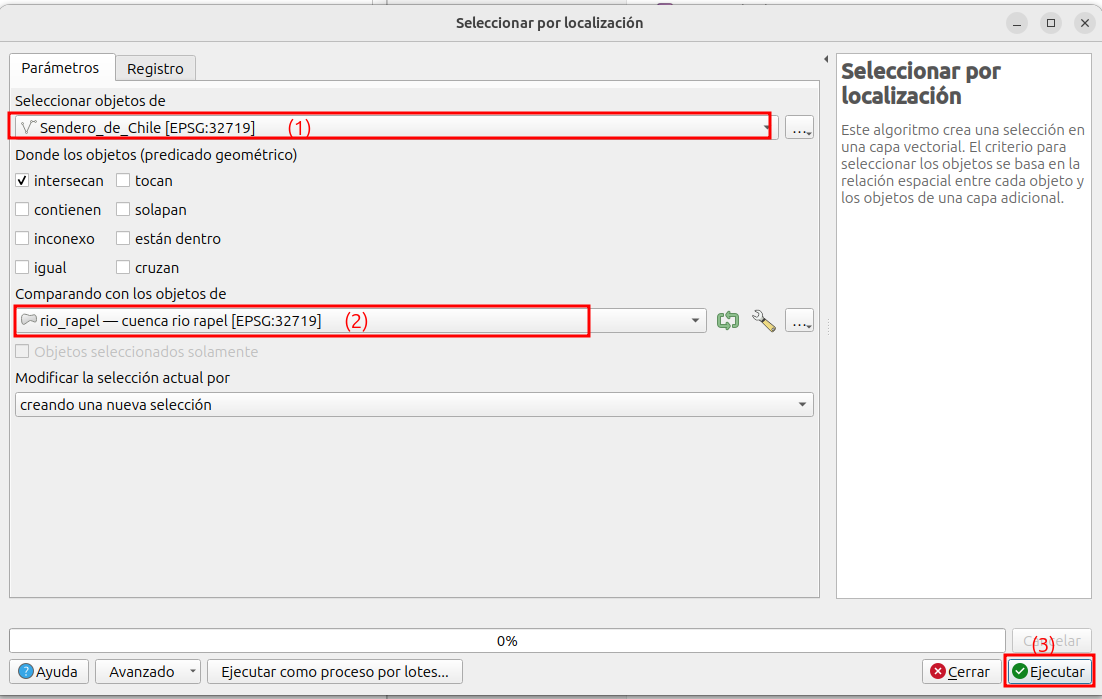Image resolution: width=1102 pixels, height=699 pixels.
Task: Click browse button beside Sendero_de_Chile layer
Action: pyautogui.click(x=799, y=127)
